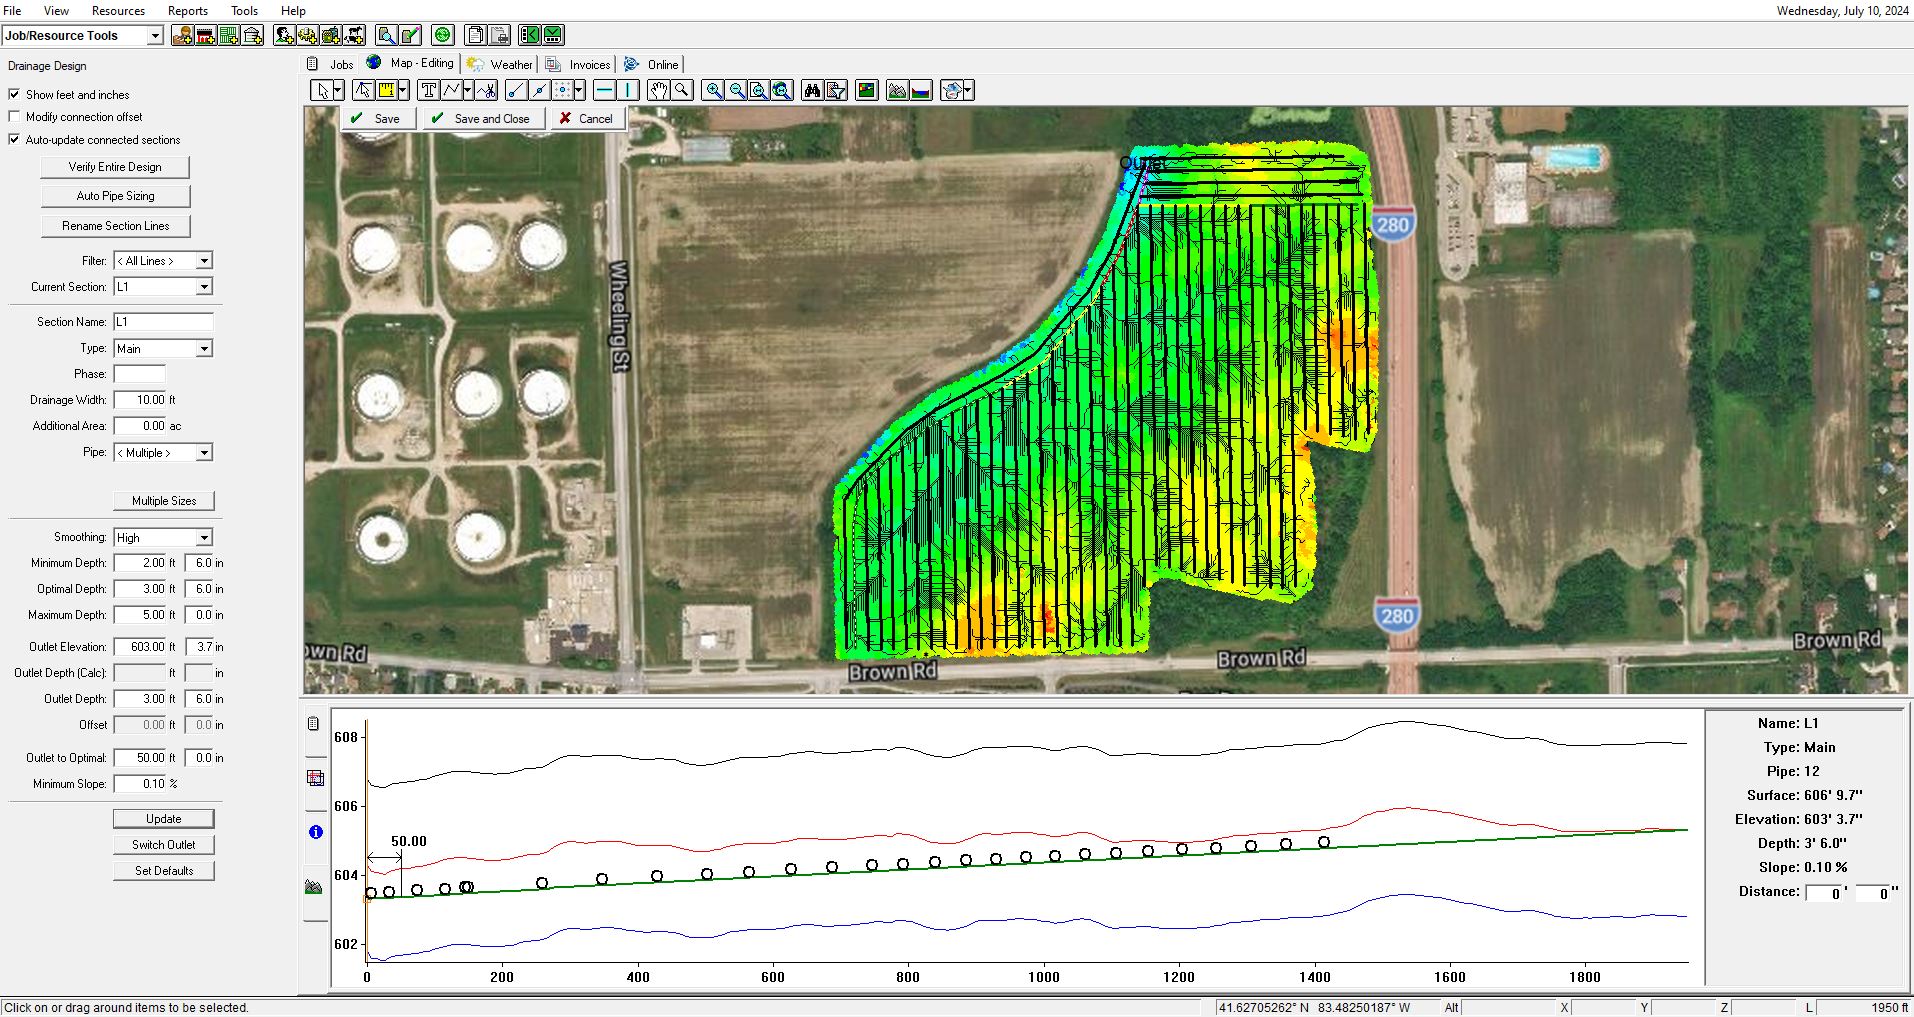This screenshot has width=1914, height=1017.
Task: Open the Smoothing 'High' dropdown
Action: point(204,538)
